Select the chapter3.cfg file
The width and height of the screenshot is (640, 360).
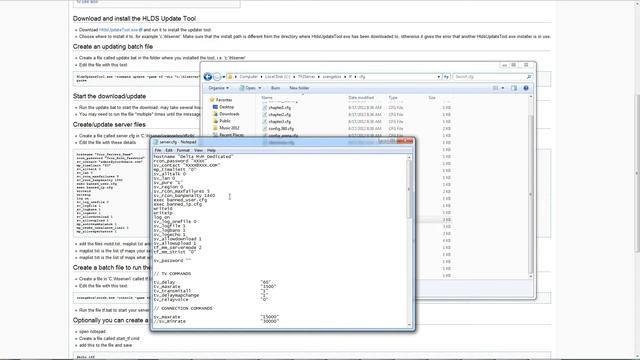(280, 122)
